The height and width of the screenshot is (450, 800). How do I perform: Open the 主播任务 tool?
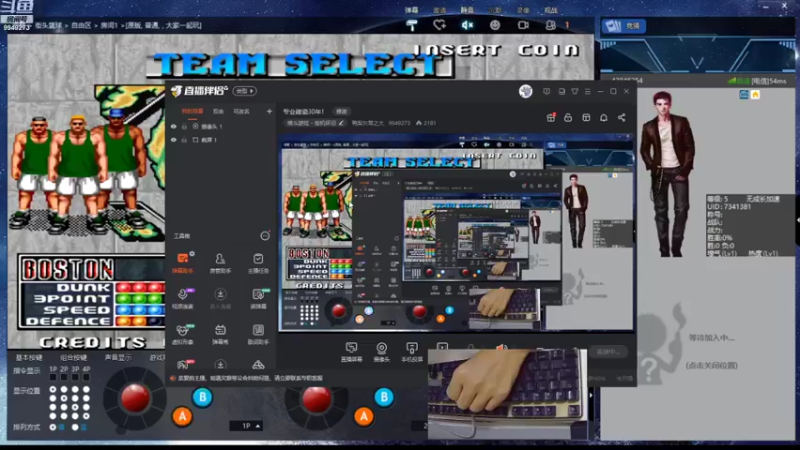point(258,263)
